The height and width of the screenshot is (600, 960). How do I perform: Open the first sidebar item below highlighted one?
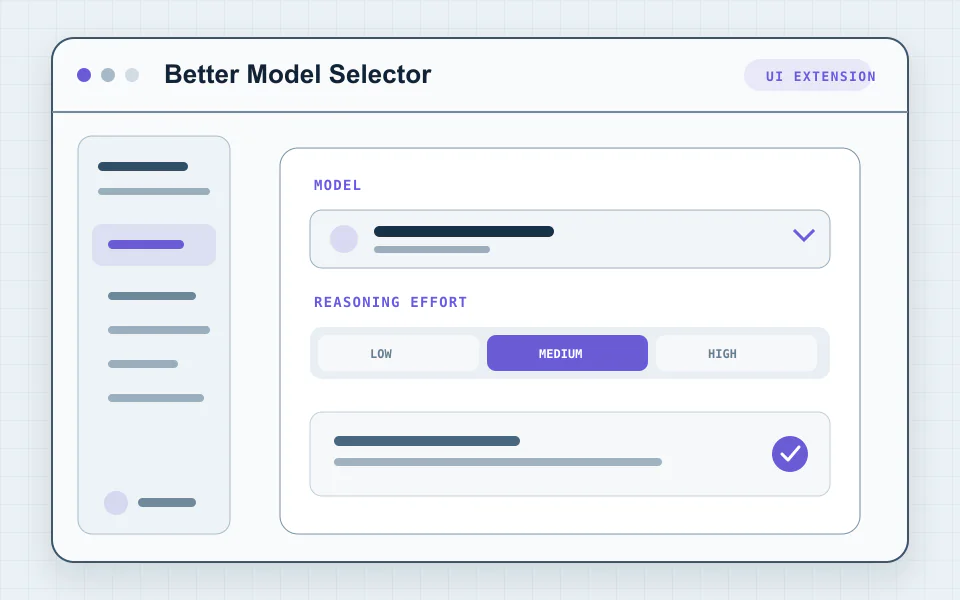[x=152, y=296]
